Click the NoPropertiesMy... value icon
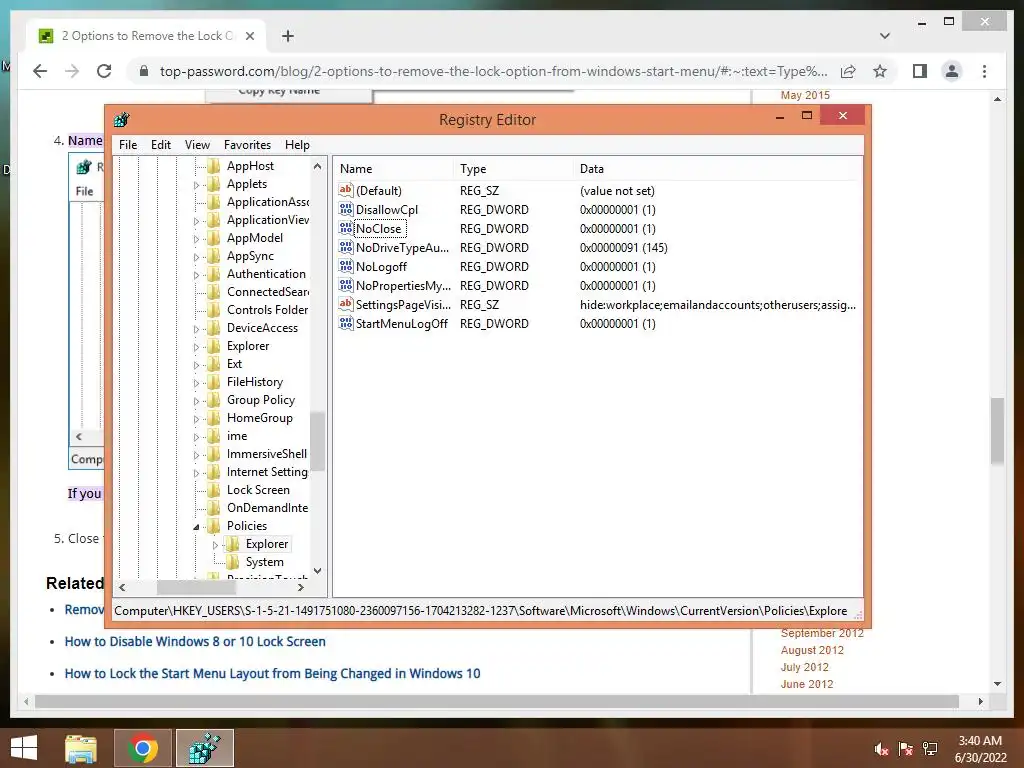This screenshot has width=1024, height=768. 345,285
